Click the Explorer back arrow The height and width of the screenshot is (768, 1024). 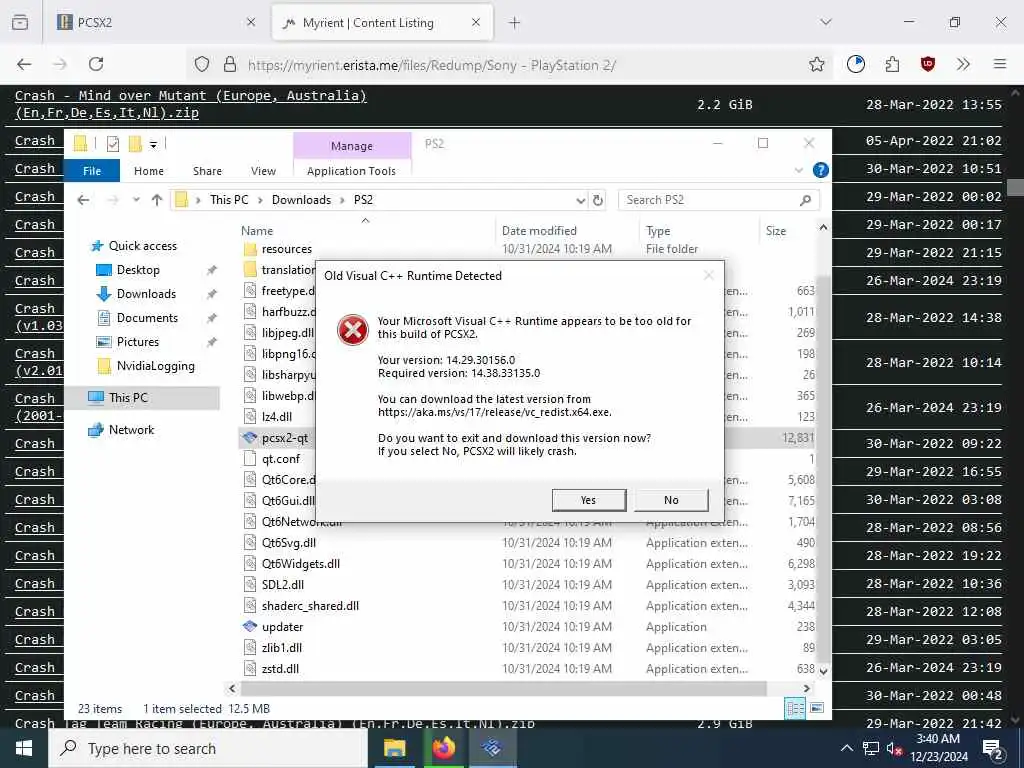[83, 200]
